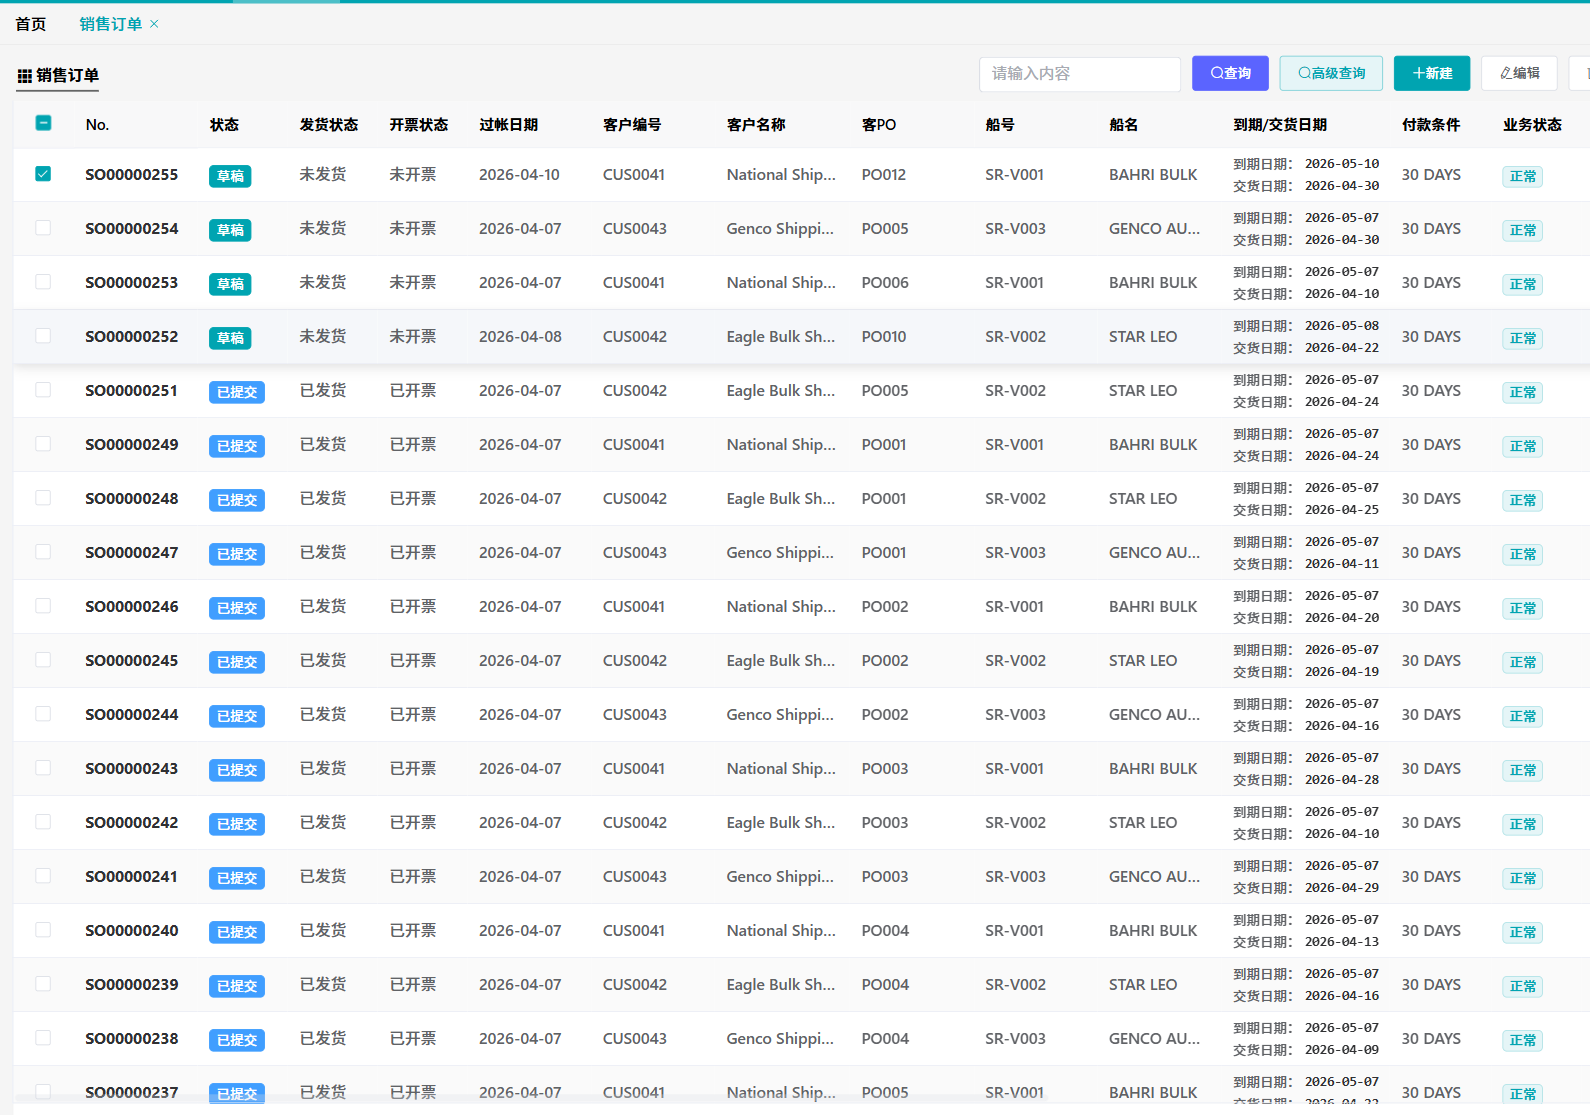The image size is (1590, 1115).
Task: Click the 客户名称 column header
Action: pyautogui.click(x=756, y=125)
